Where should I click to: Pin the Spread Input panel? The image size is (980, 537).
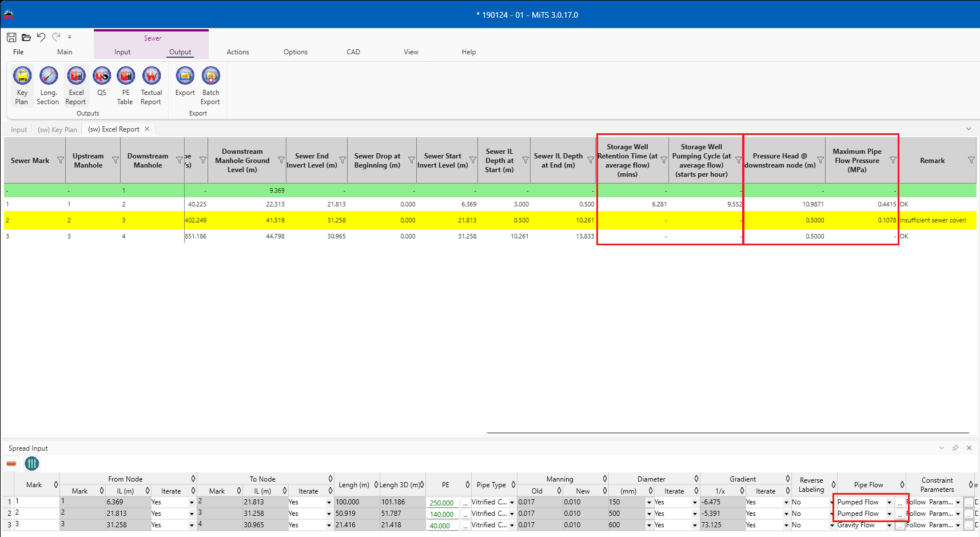(x=956, y=448)
